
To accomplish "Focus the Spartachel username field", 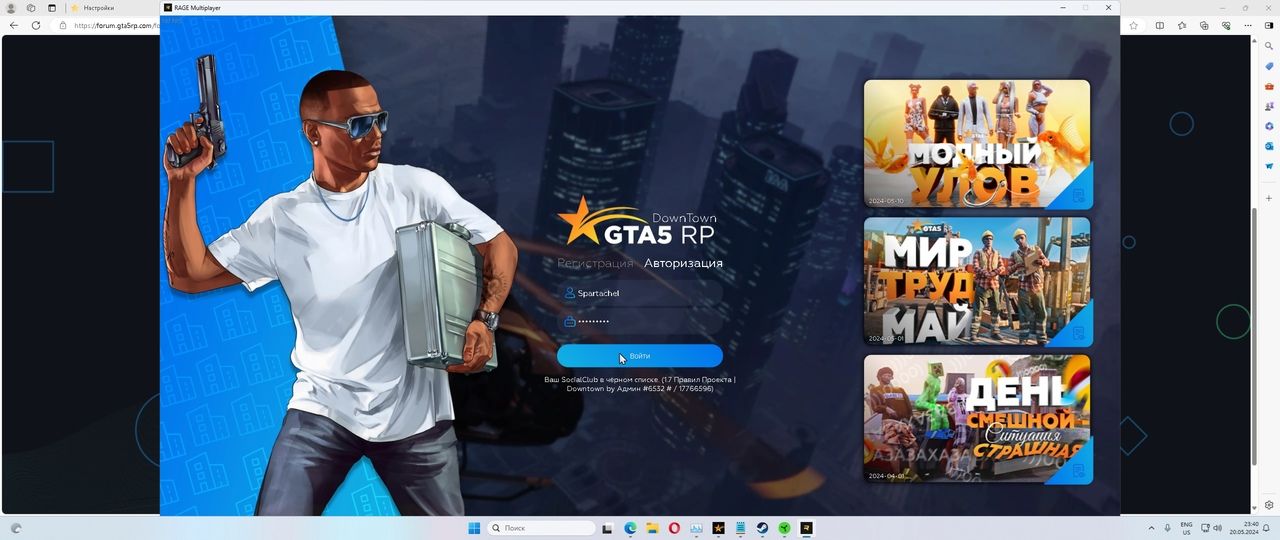I will 640,293.
